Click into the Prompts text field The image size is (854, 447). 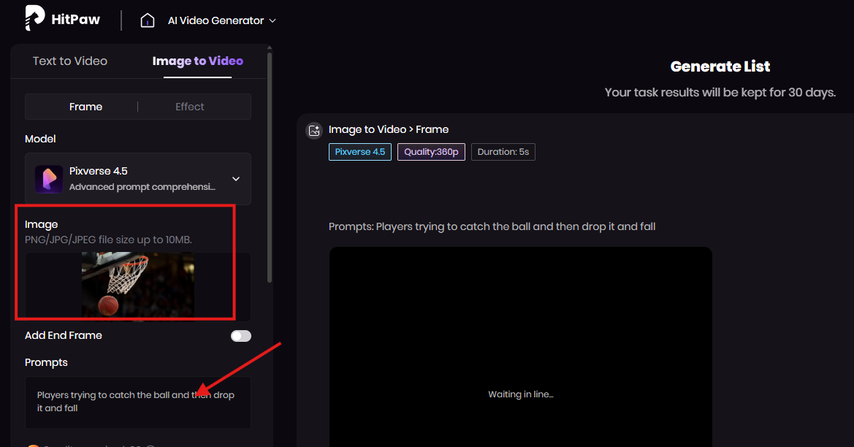tap(137, 401)
